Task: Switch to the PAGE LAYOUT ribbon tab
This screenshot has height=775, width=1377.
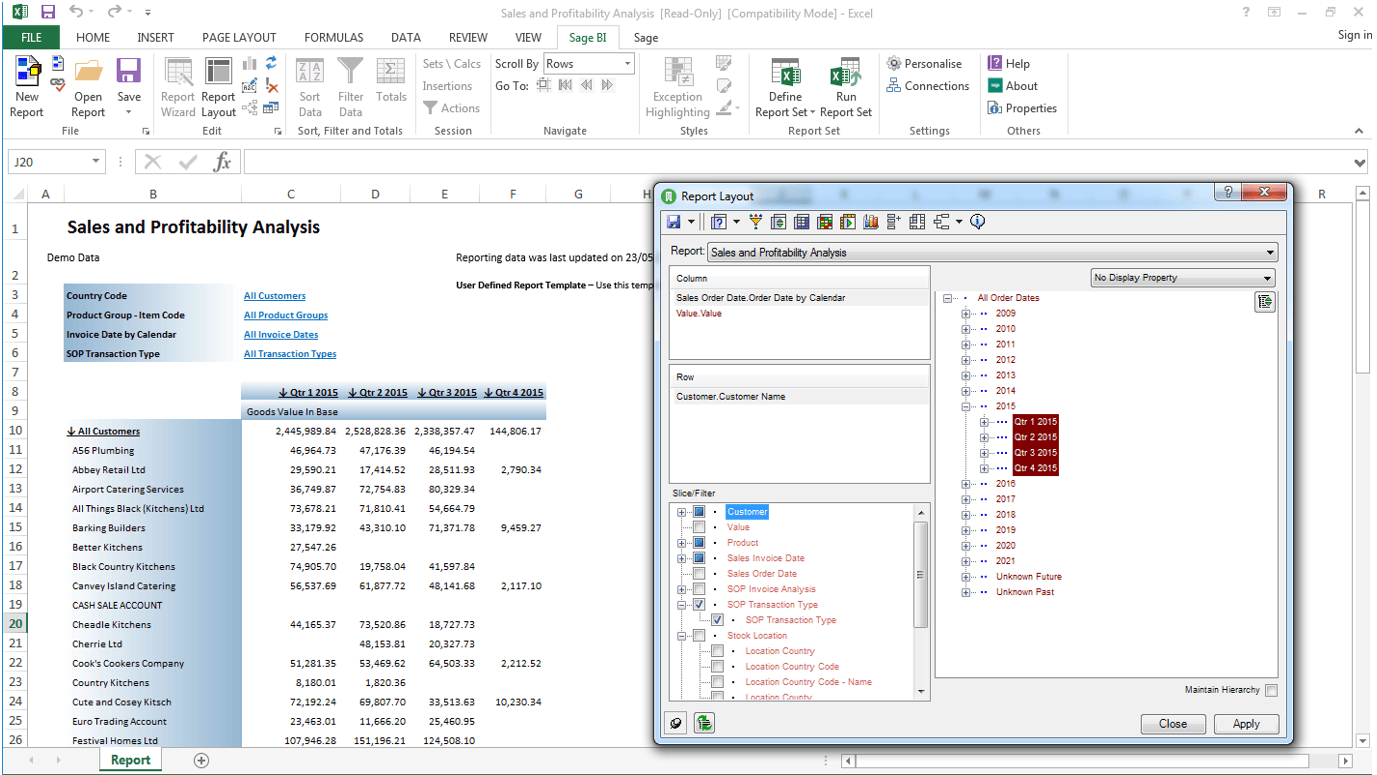Action: coord(239,37)
